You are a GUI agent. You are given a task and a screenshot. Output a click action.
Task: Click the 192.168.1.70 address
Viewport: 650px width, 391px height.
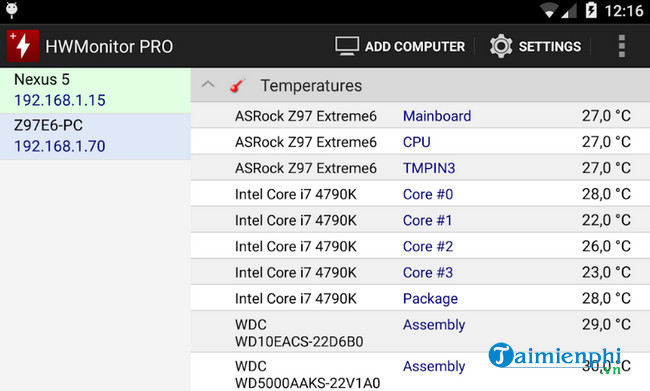pyautogui.click(x=60, y=146)
